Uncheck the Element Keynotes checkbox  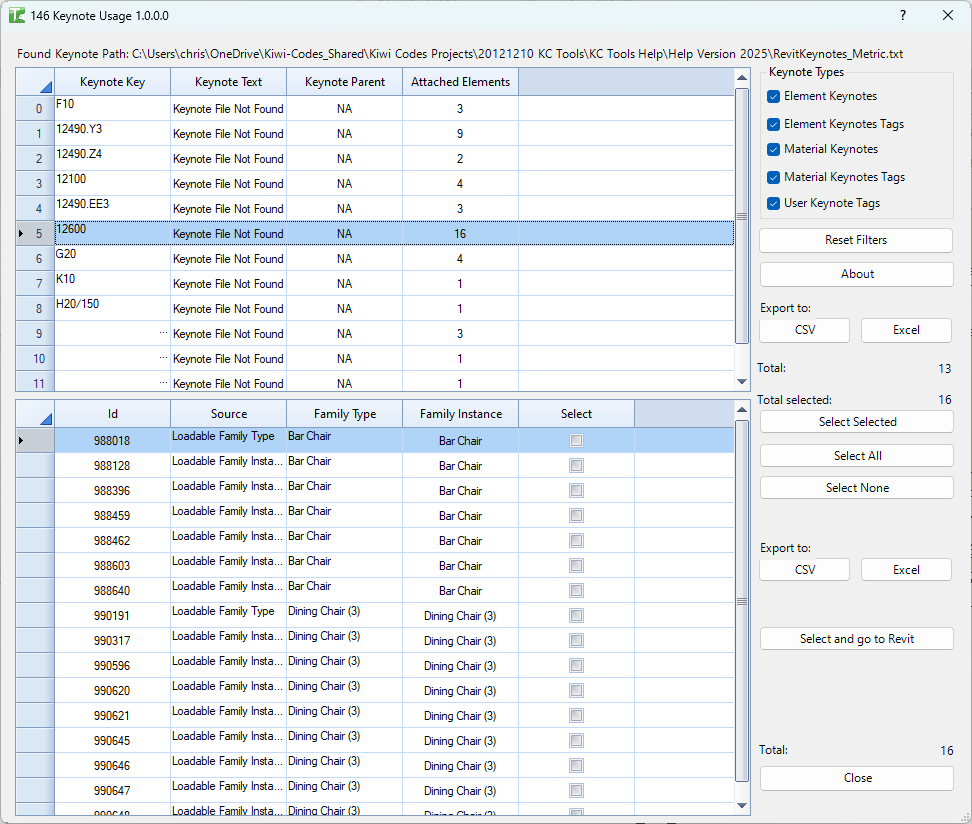click(773, 97)
